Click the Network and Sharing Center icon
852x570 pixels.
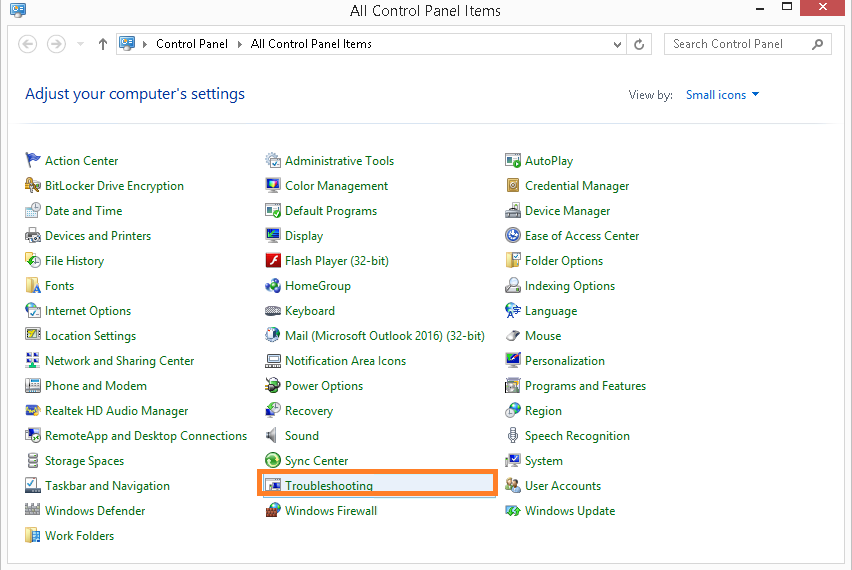coord(33,360)
